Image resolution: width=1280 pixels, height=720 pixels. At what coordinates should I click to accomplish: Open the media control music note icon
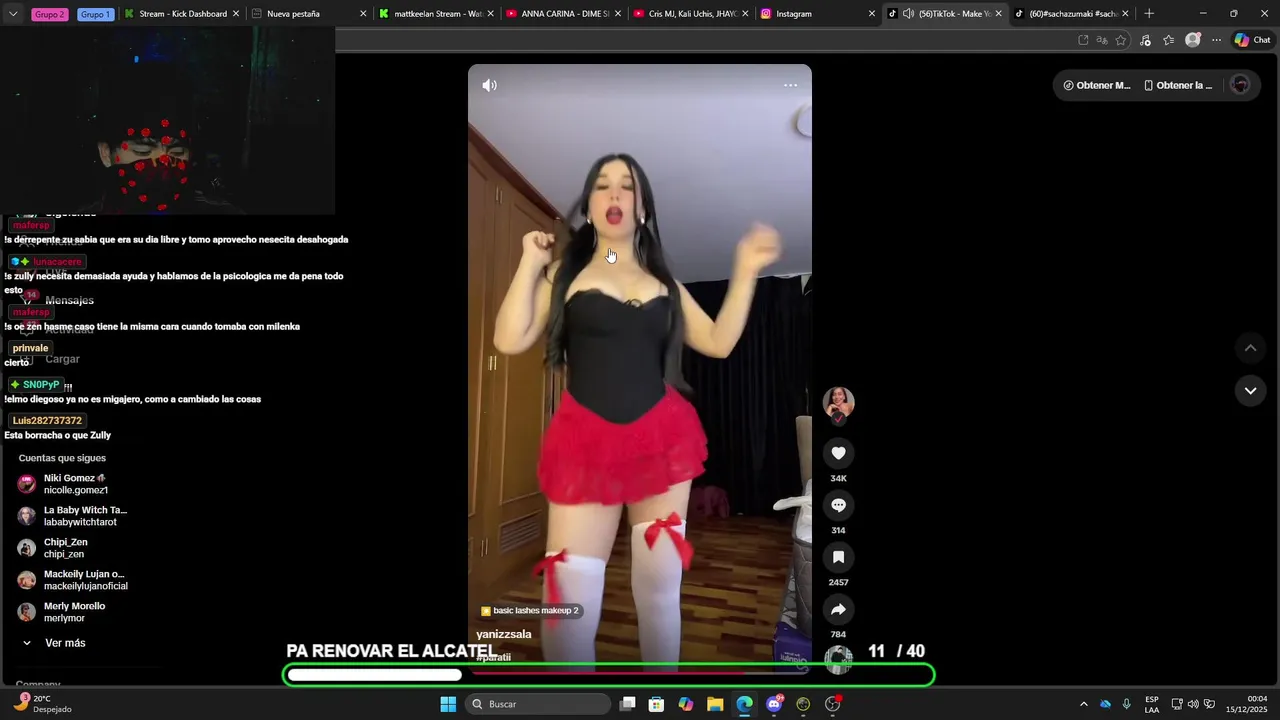(x=1145, y=40)
